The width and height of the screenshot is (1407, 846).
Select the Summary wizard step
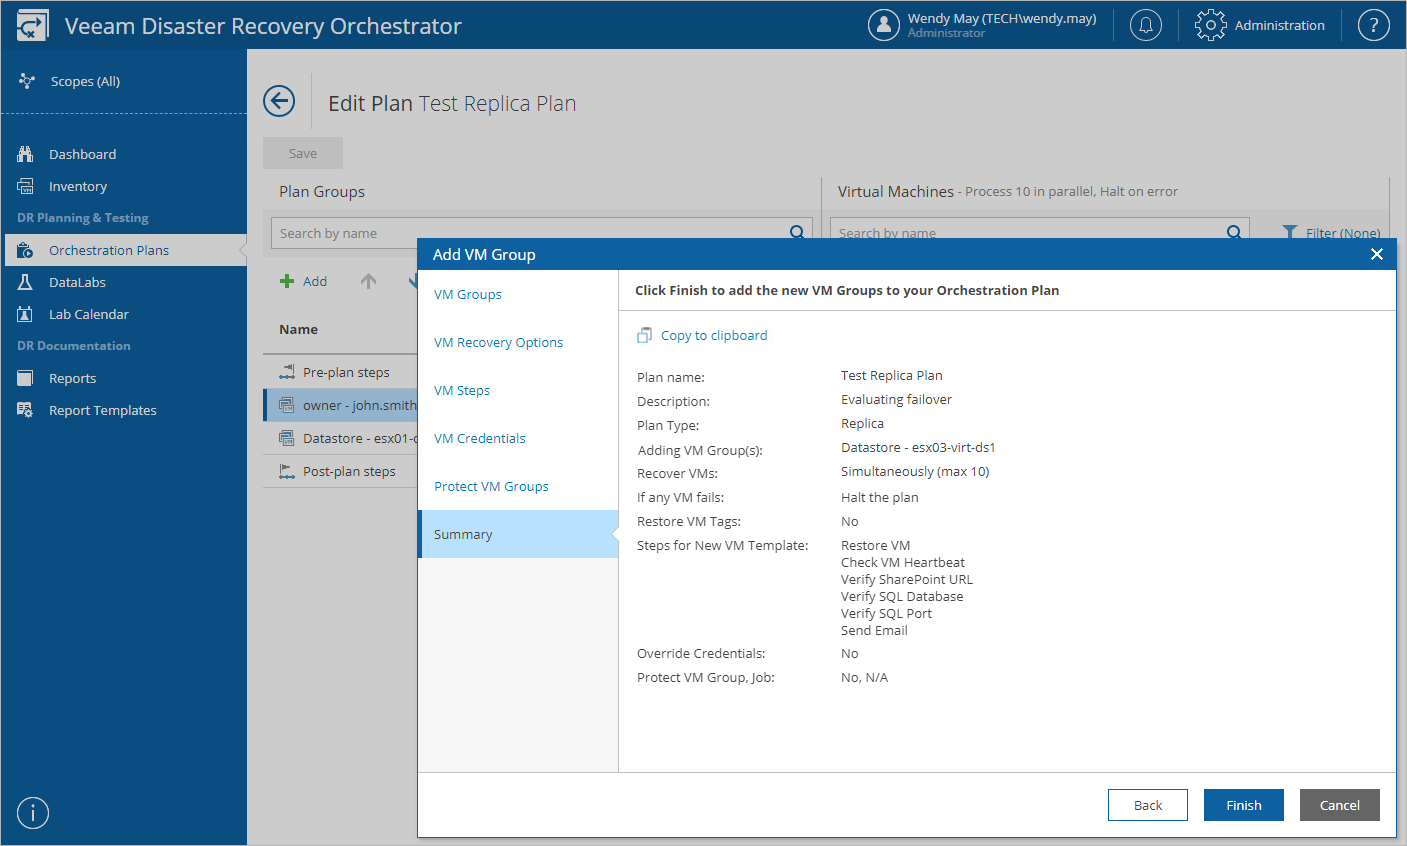pos(518,534)
